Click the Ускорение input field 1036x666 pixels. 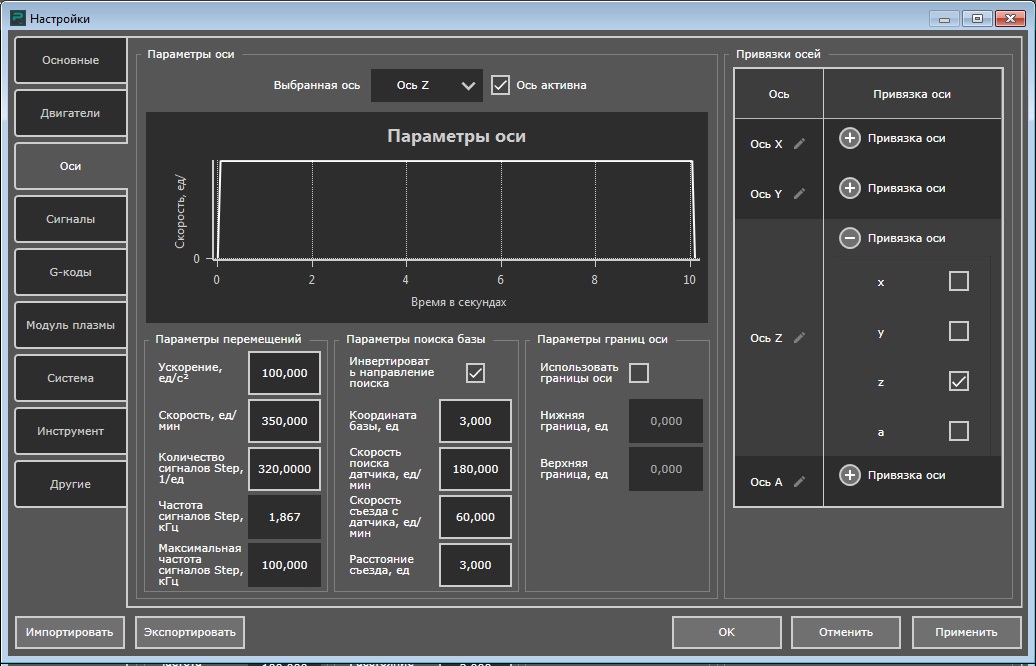click(x=284, y=373)
